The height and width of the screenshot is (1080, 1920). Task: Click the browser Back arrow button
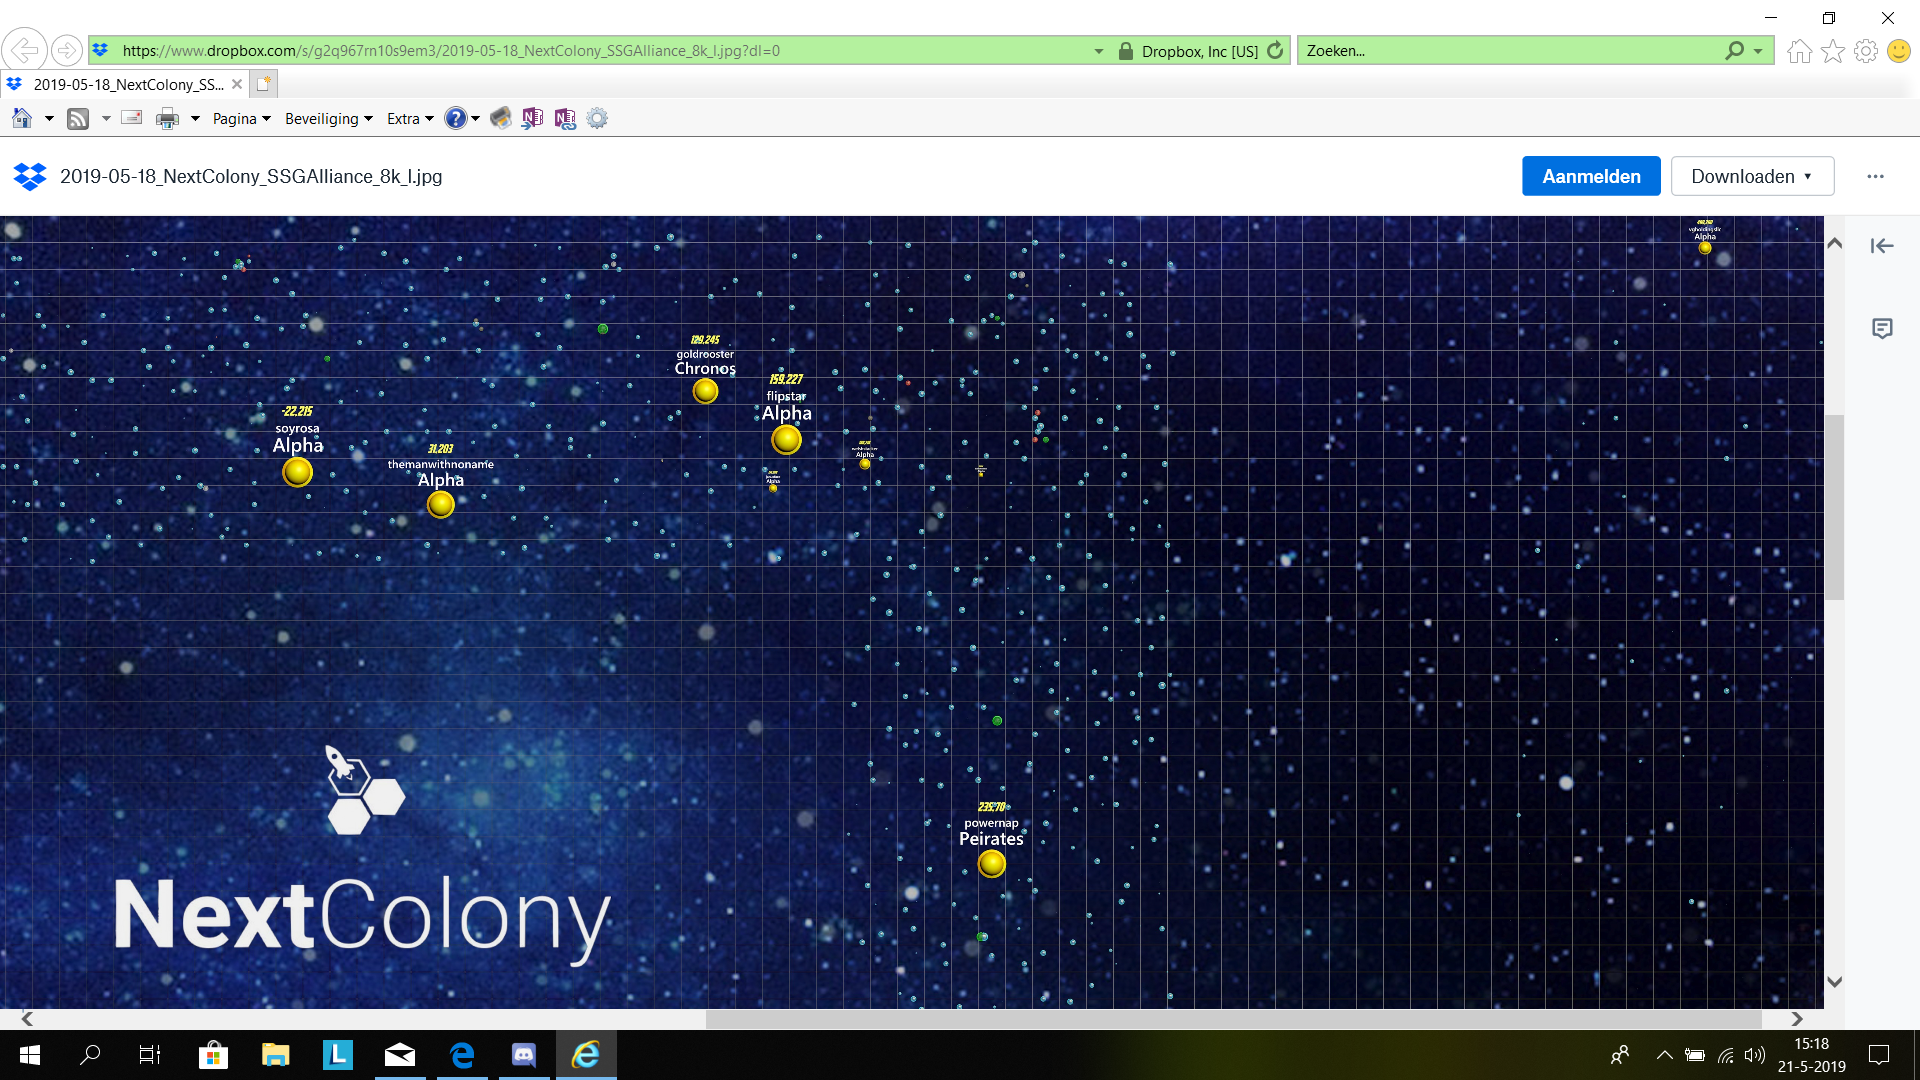pyautogui.click(x=25, y=49)
